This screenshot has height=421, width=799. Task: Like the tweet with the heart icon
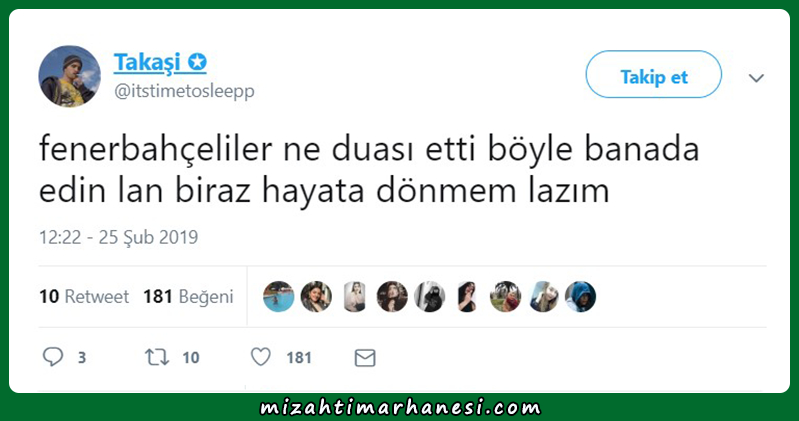[261, 357]
